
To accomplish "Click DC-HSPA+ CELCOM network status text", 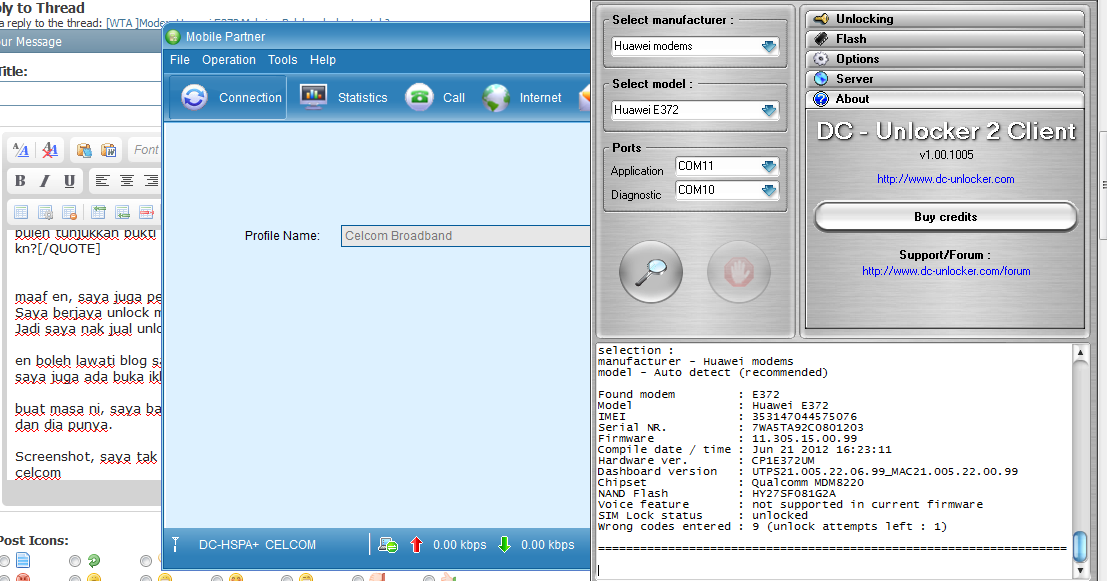I will [x=258, y=545].
